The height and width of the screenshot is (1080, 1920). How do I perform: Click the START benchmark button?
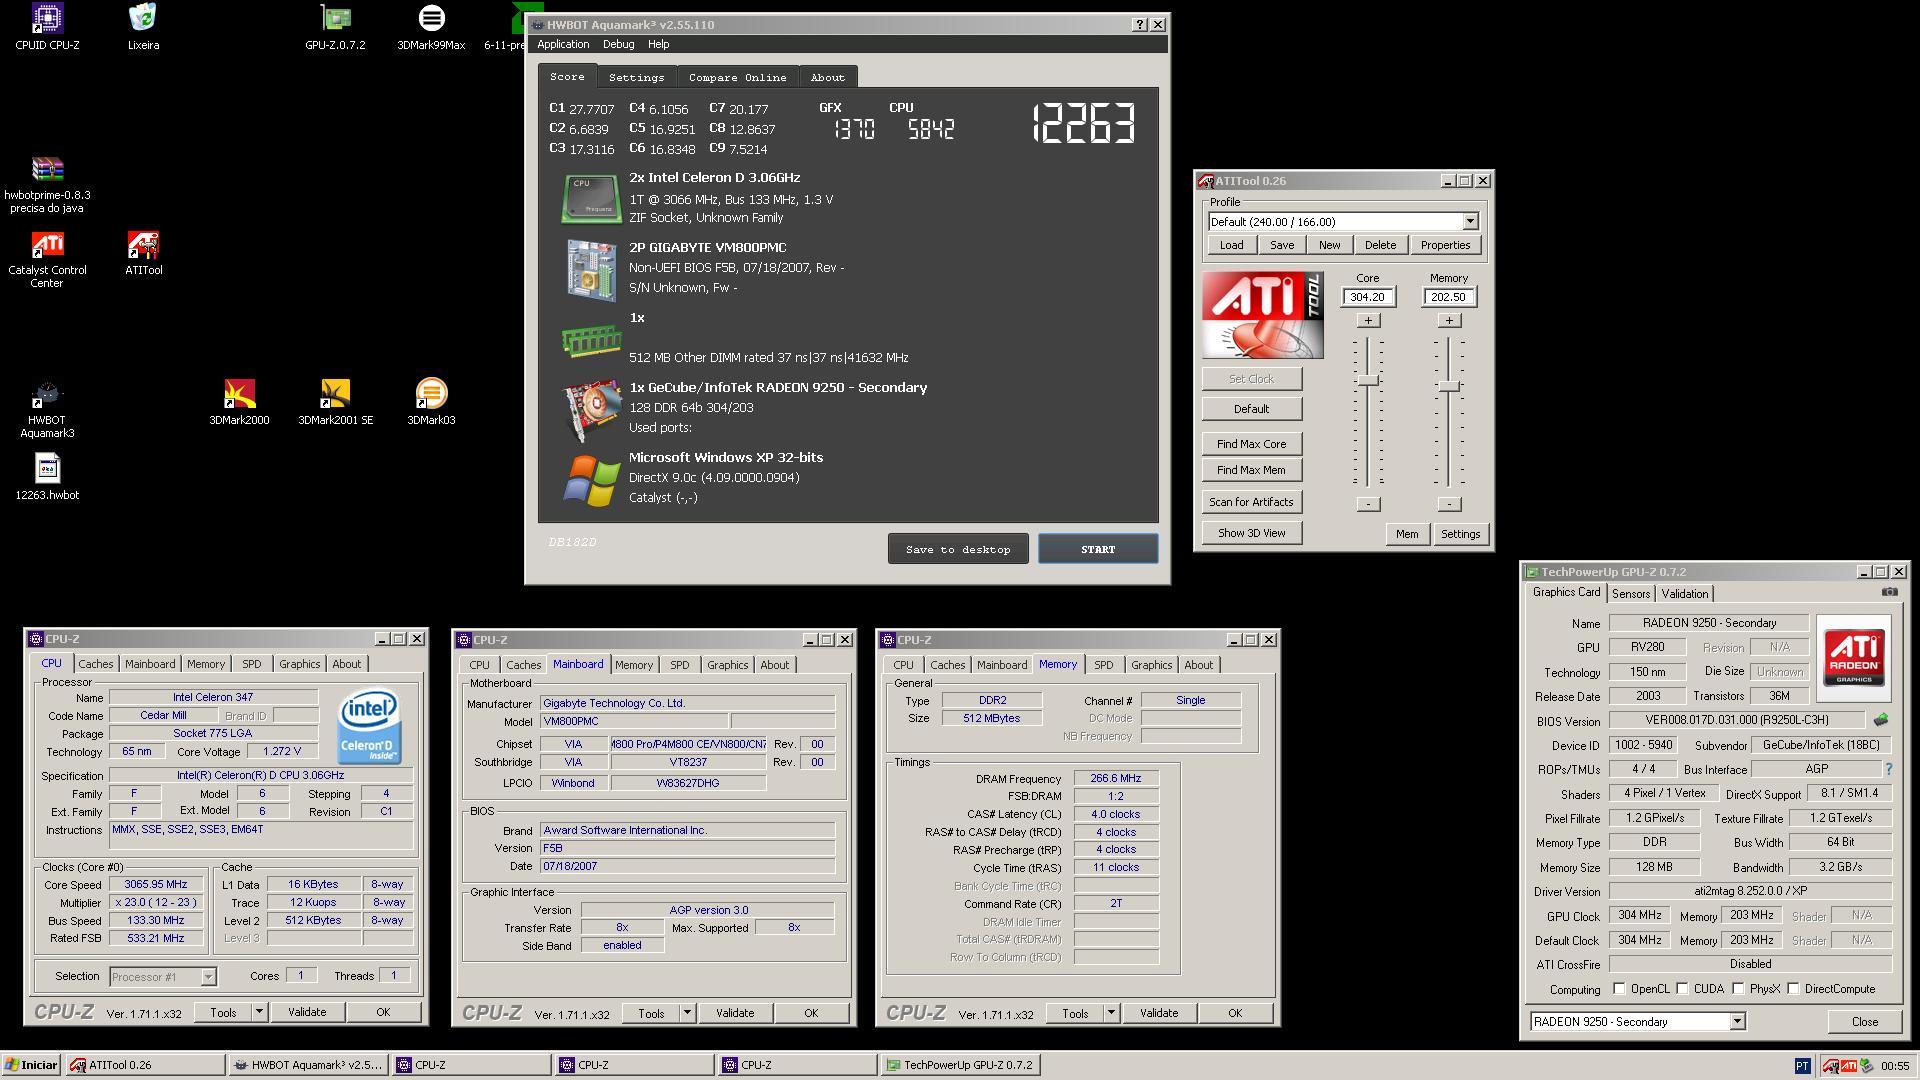[1098, 549]
